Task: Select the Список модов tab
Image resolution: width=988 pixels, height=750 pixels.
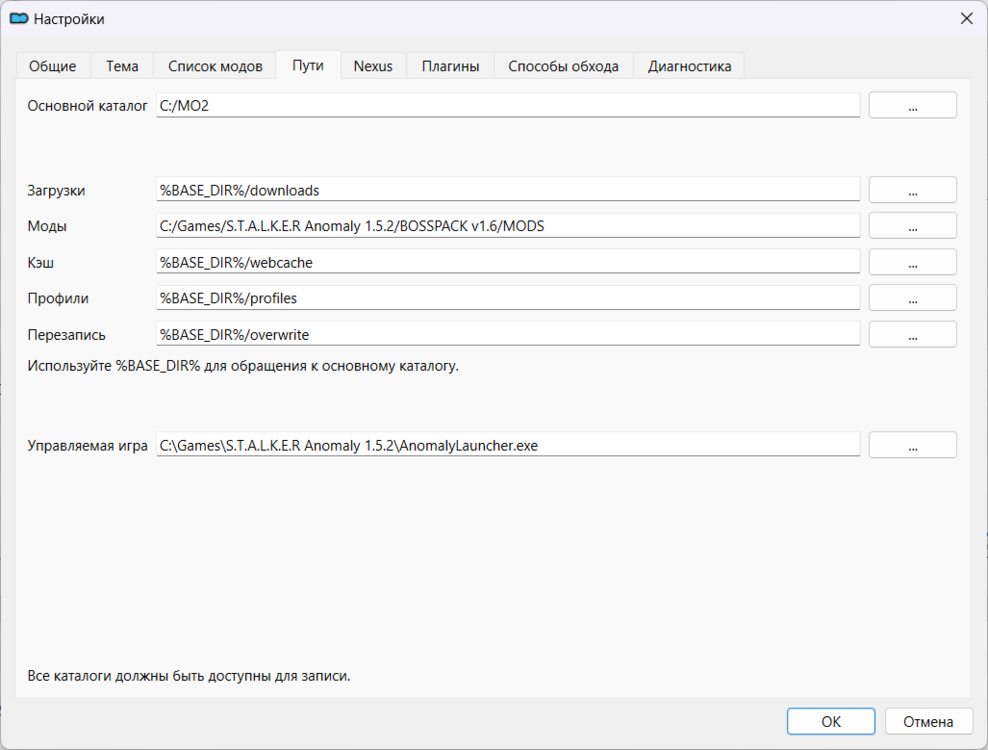Action: pyautogui.click(x=215, y=66)
